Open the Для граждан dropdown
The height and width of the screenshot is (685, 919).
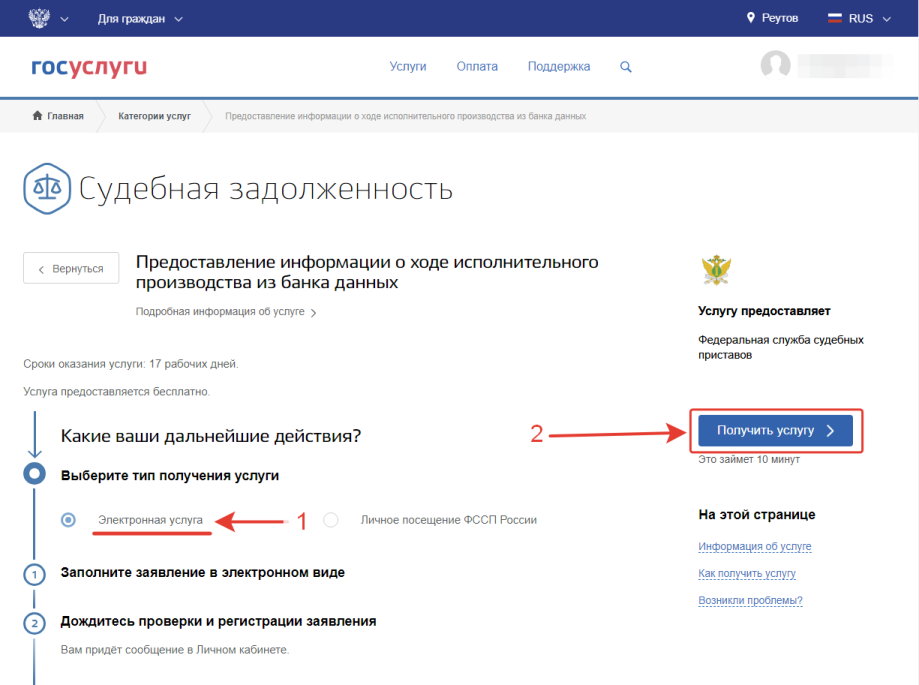click(x=140, y=18)
